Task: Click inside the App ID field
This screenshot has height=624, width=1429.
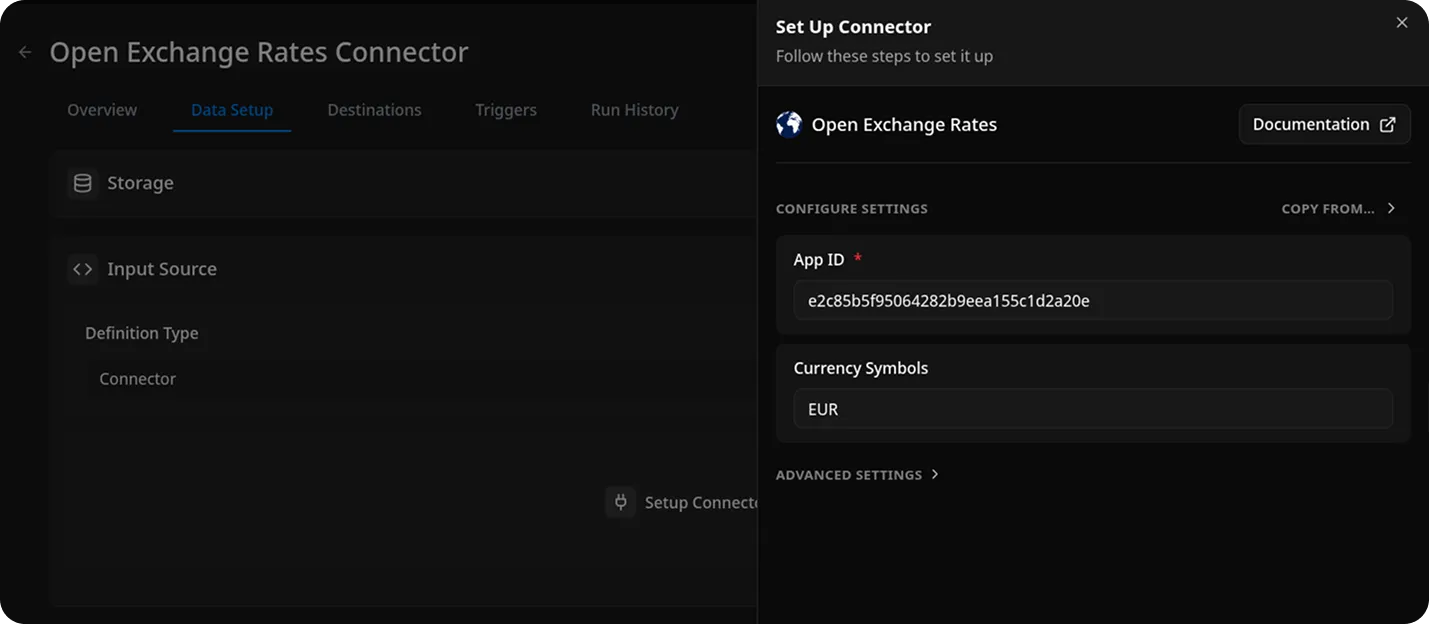Action: coord(1092,299)
